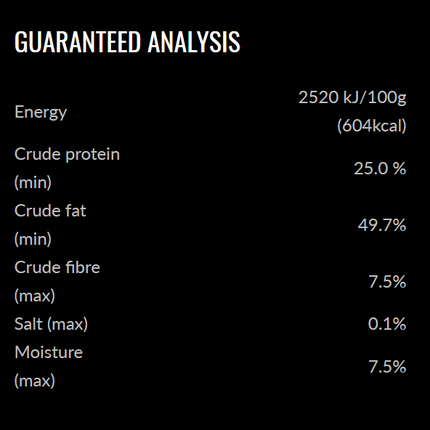Select the Crude protein label
The width and height of the screenshot is (430, 430).
click(x=67, y=155)
